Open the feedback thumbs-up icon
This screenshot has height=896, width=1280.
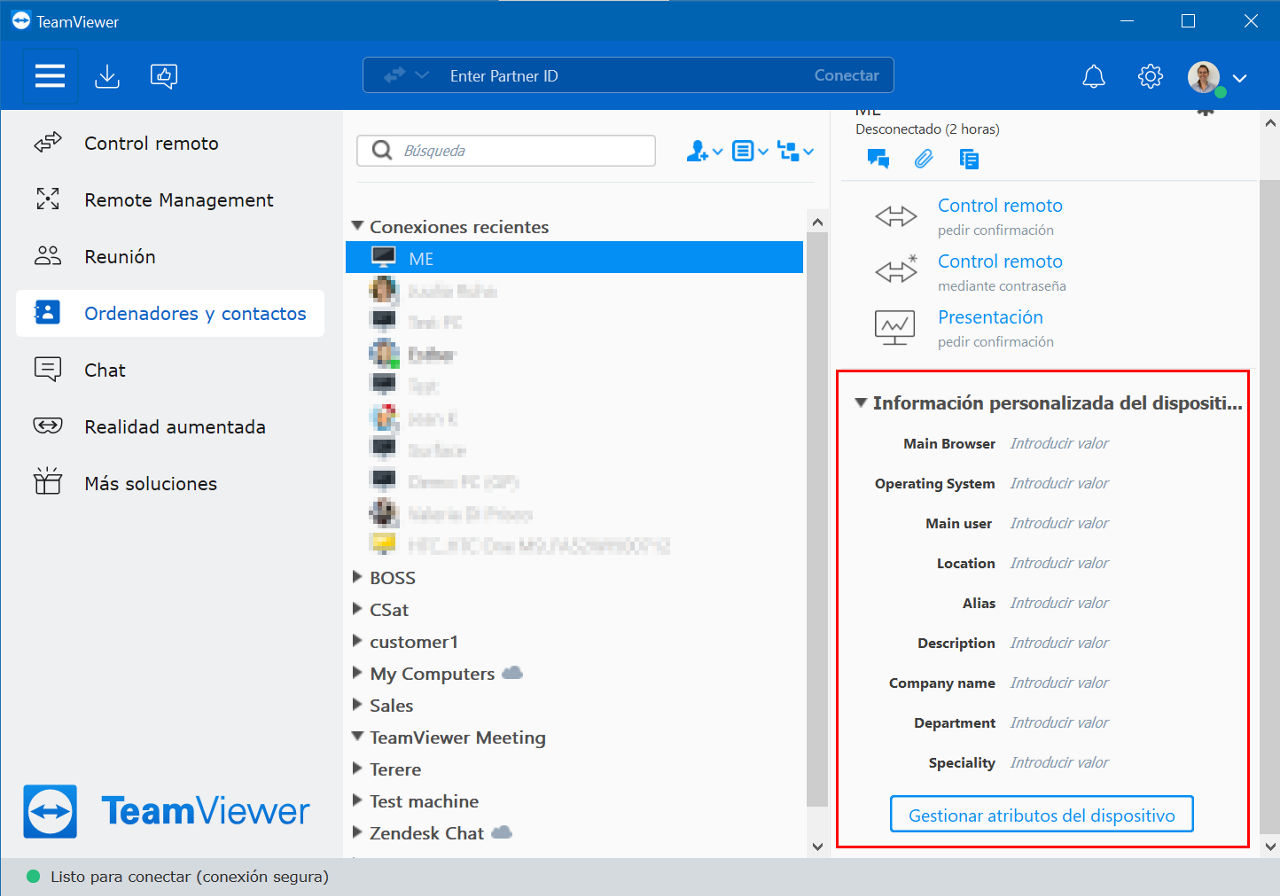coord(164,76)
